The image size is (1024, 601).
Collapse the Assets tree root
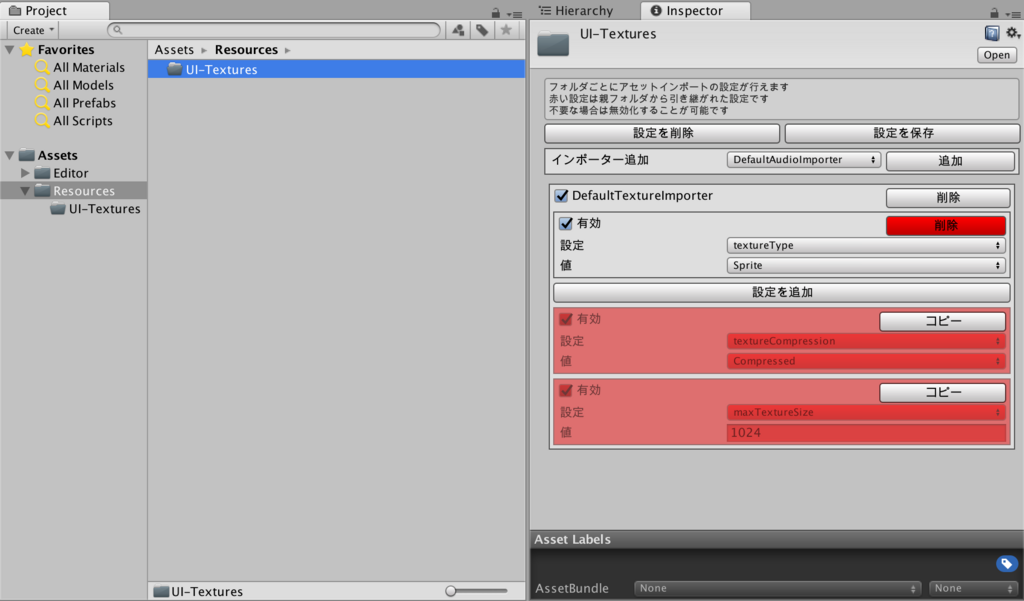coord(10,155)
